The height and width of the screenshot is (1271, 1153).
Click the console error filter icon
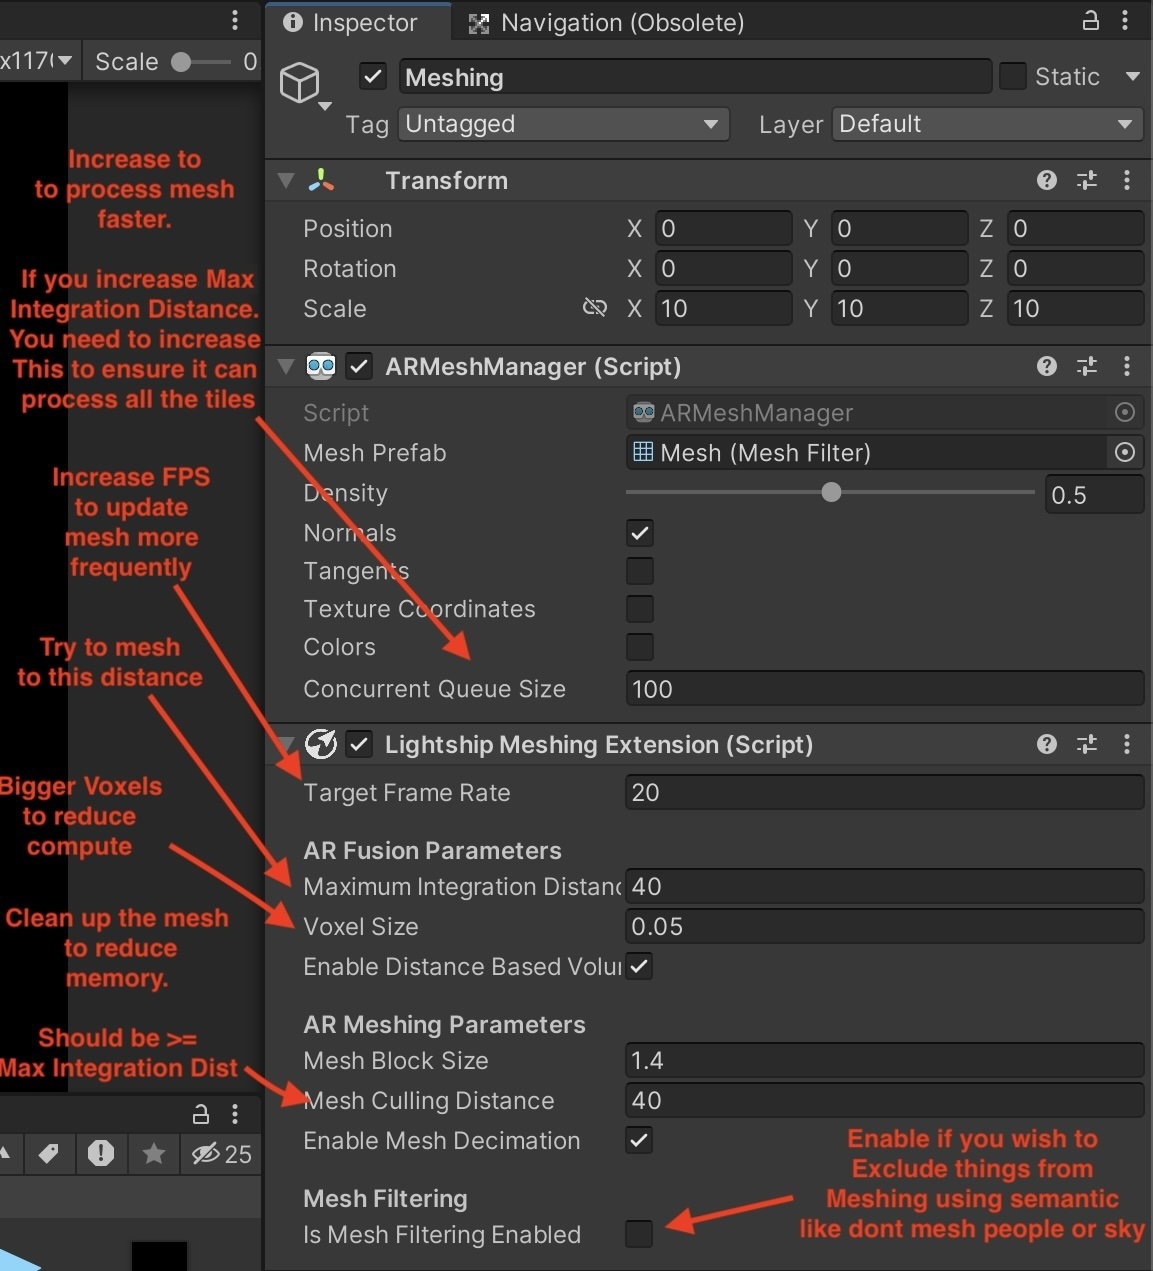click(101, 1154)
